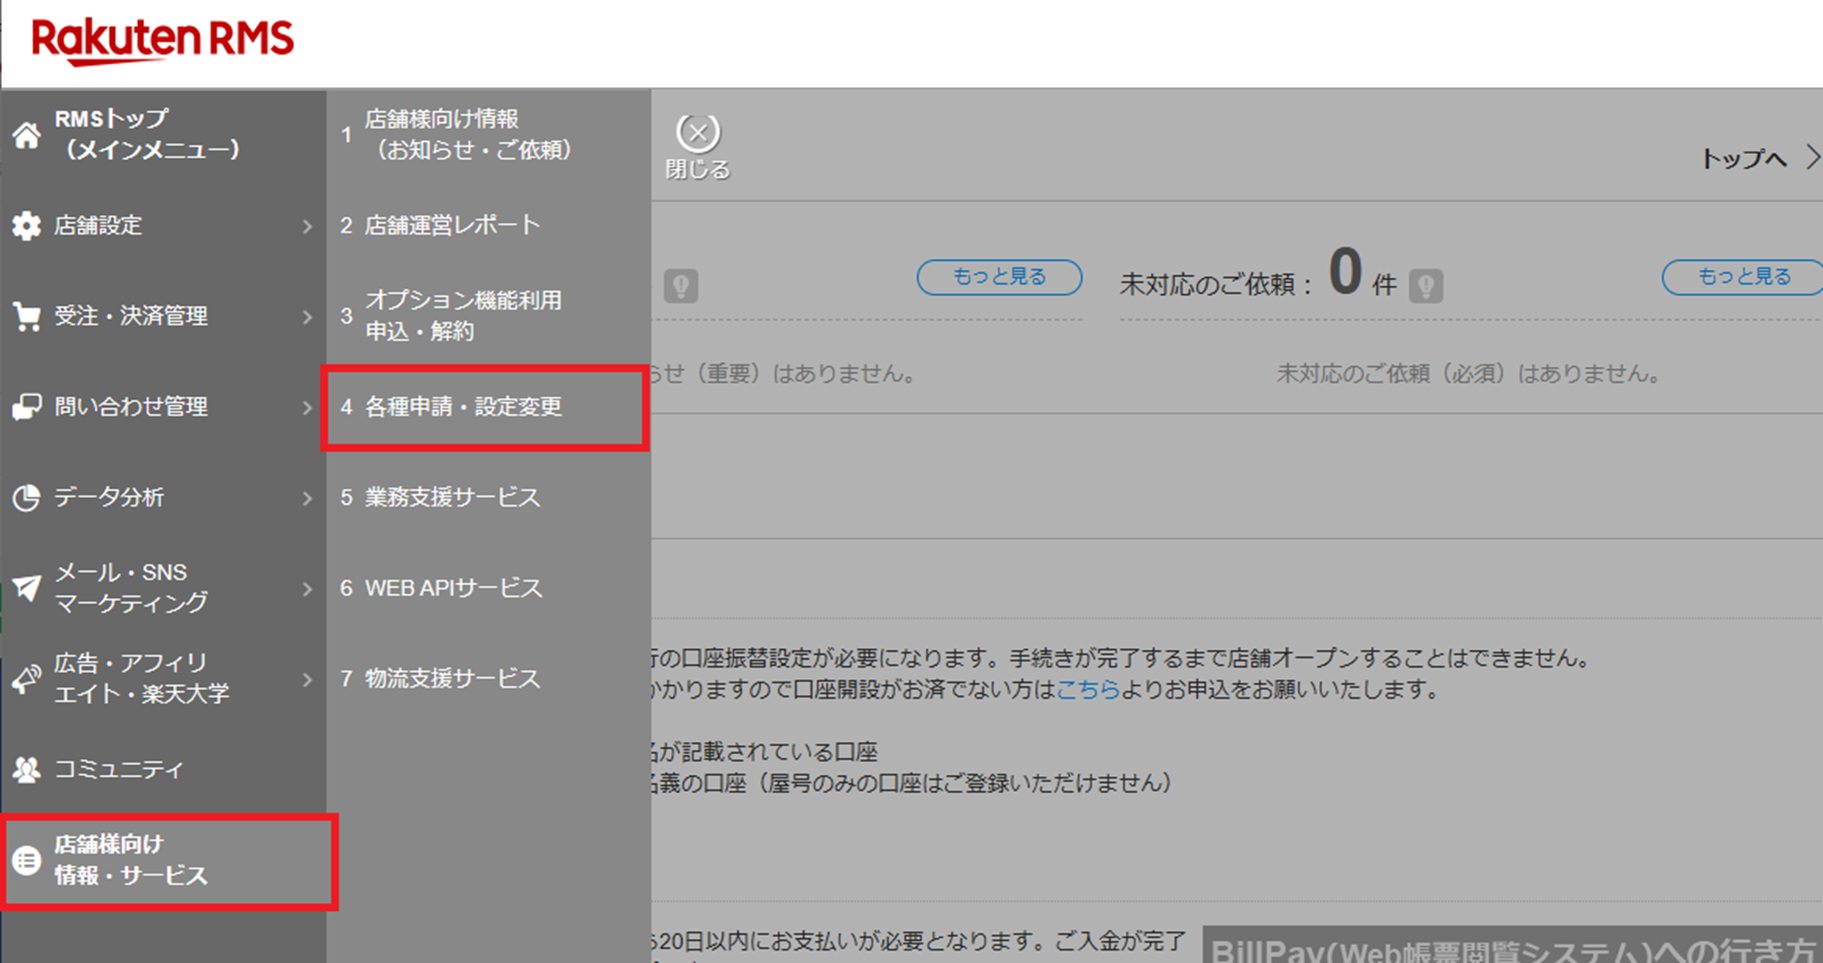Image resolution: width=1823 pixels, height=963 pixels.
Task: Open submenu 3 オプション機能利用申込・解約
Action: point(488,316)
